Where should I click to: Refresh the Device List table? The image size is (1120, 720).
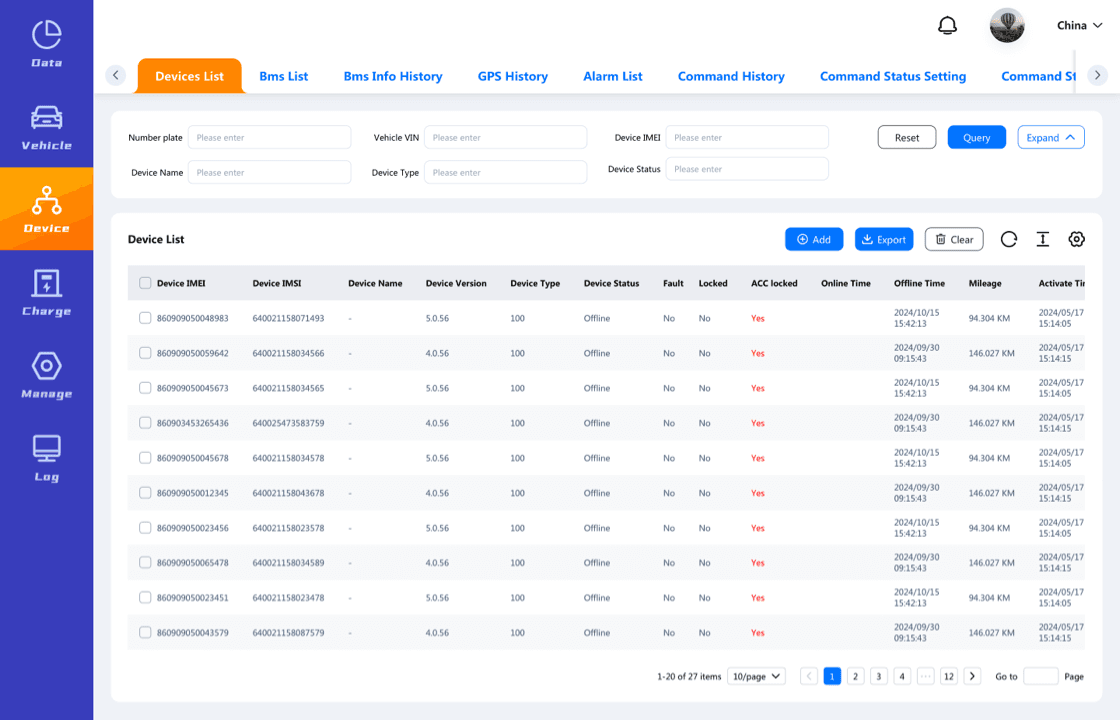(1009, 239)
